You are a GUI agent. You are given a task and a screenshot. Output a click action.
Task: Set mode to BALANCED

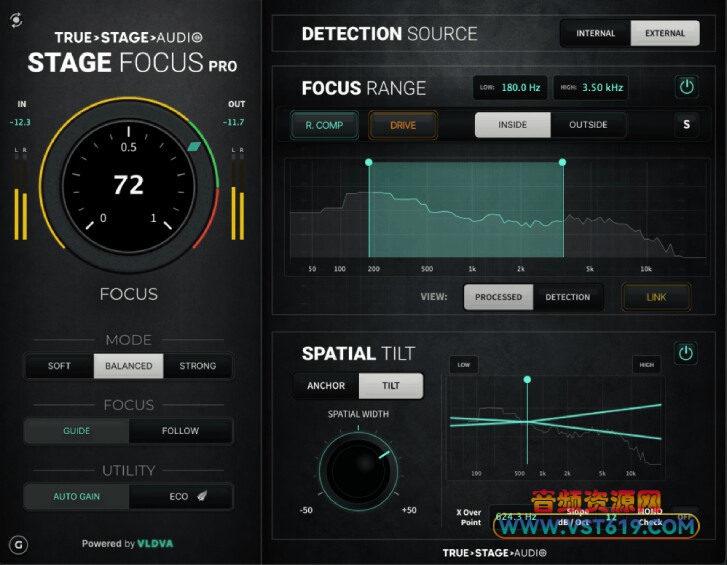[x=128, y=366]
